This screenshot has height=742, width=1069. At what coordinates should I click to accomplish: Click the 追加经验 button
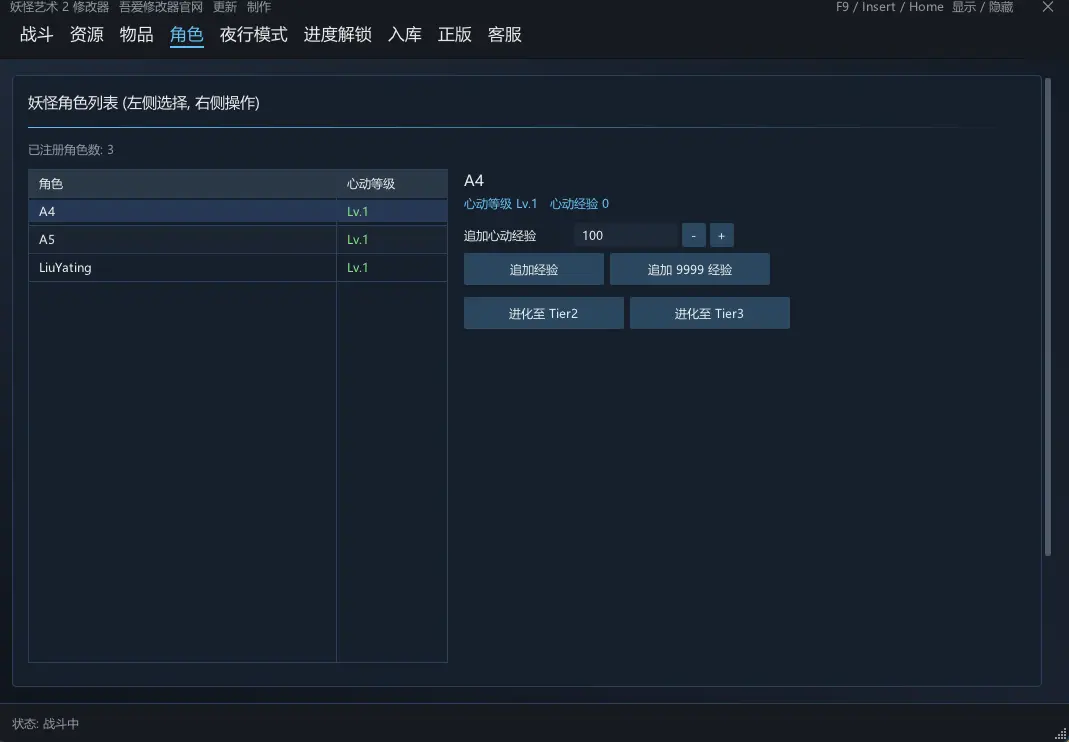(x=534, y=269)
